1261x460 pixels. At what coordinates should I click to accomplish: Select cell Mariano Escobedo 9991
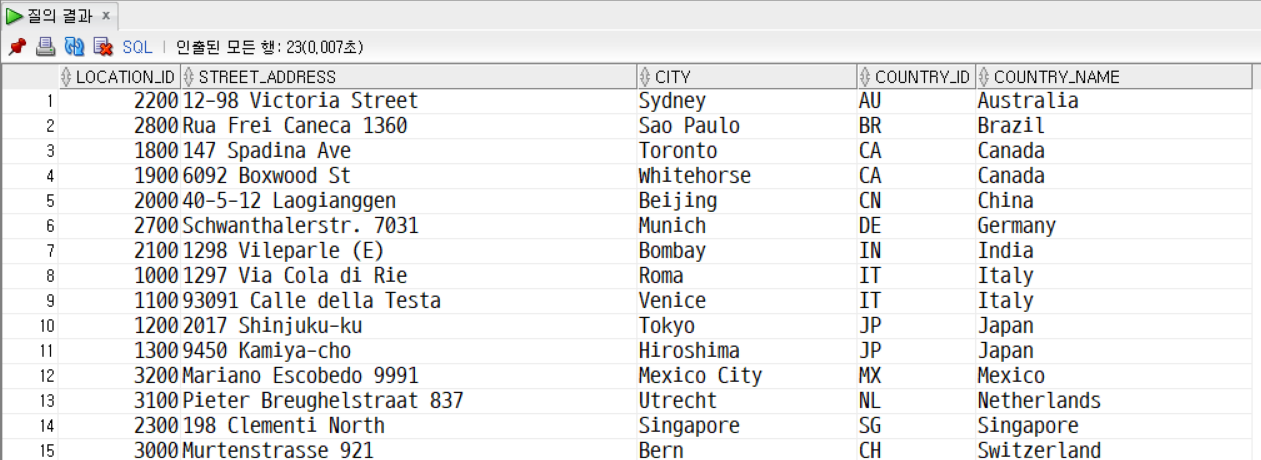click(408, 376)
